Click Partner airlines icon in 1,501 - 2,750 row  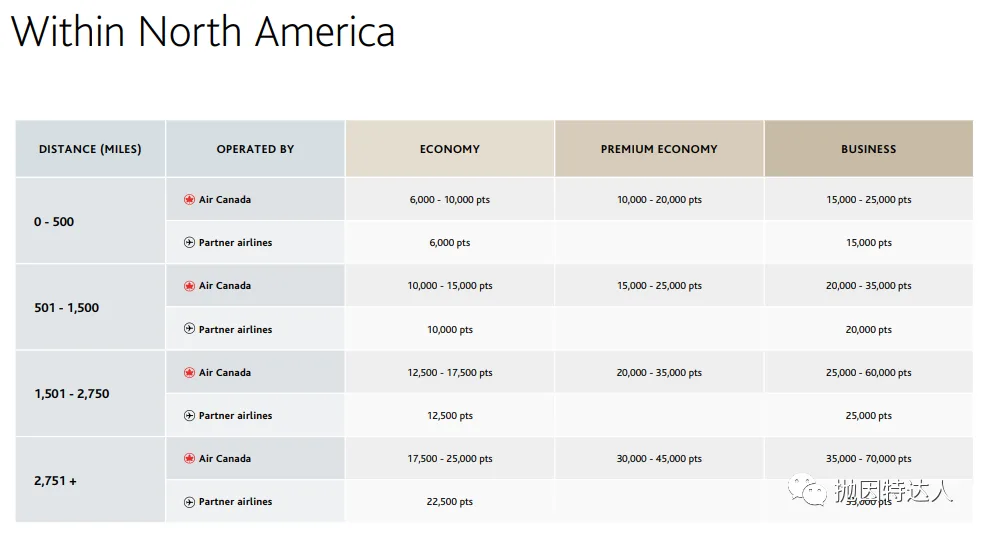[189, 416]
